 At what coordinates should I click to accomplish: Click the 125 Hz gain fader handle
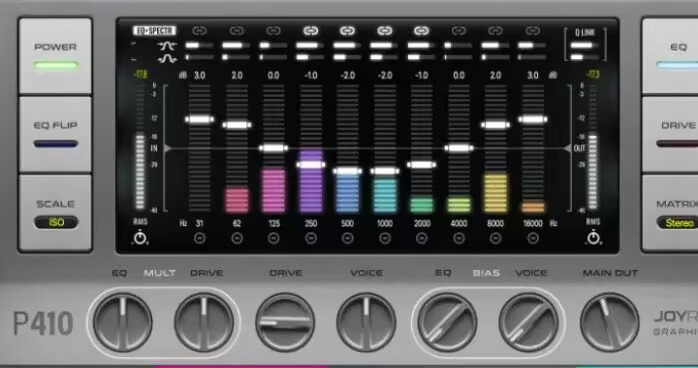click(x=274, y=148)
